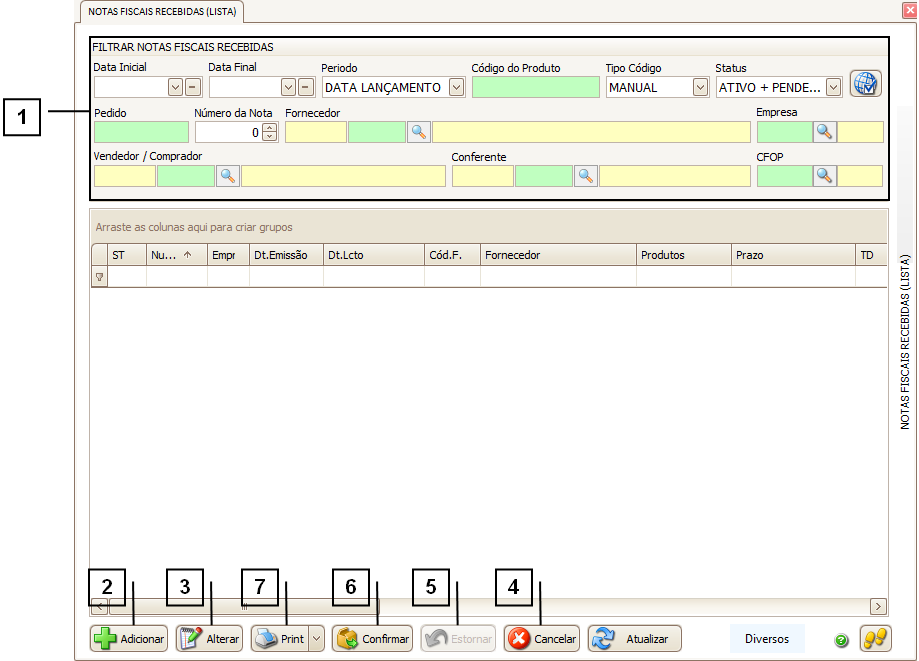Increase the Número da Nota spinner value
This screenshot has width=919, height=661.
(x=269, y=128)
